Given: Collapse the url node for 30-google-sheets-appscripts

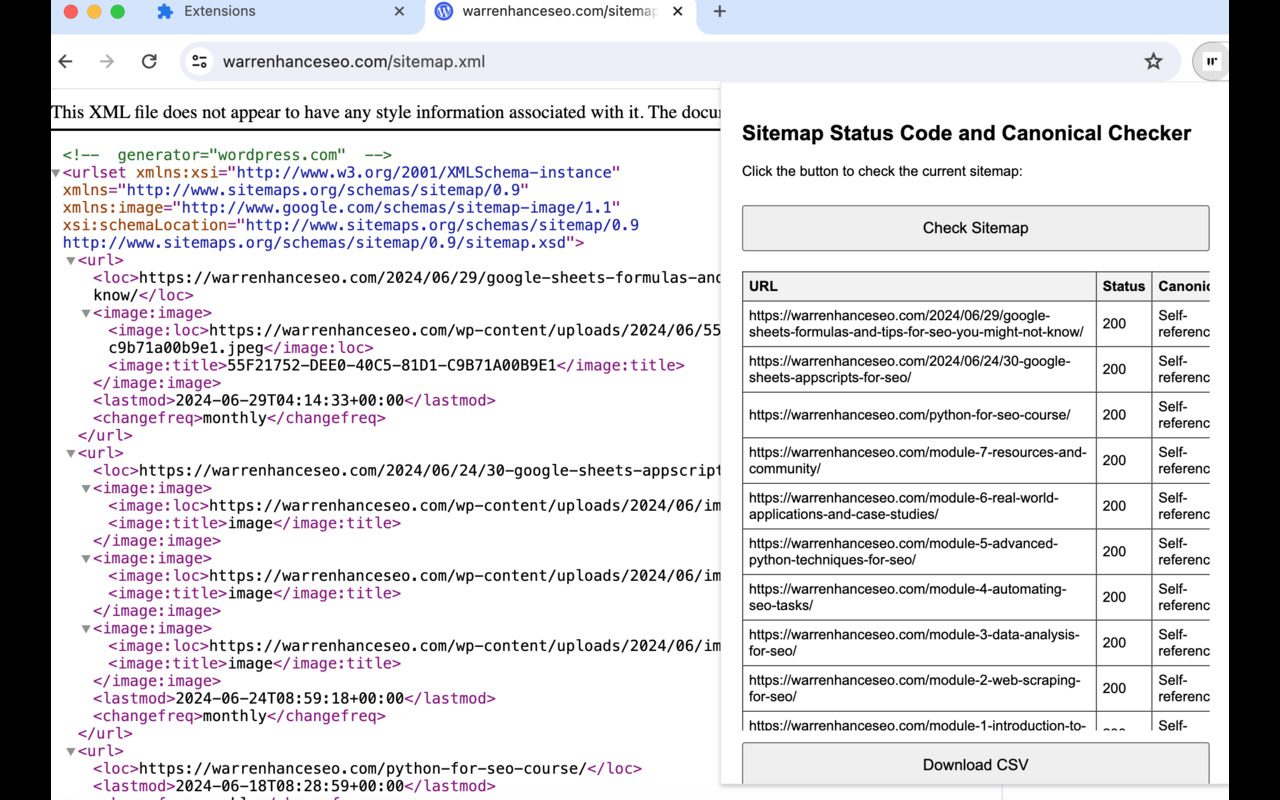Looking at the screenshot, I should pyautogui.click(x=70, y=454).
